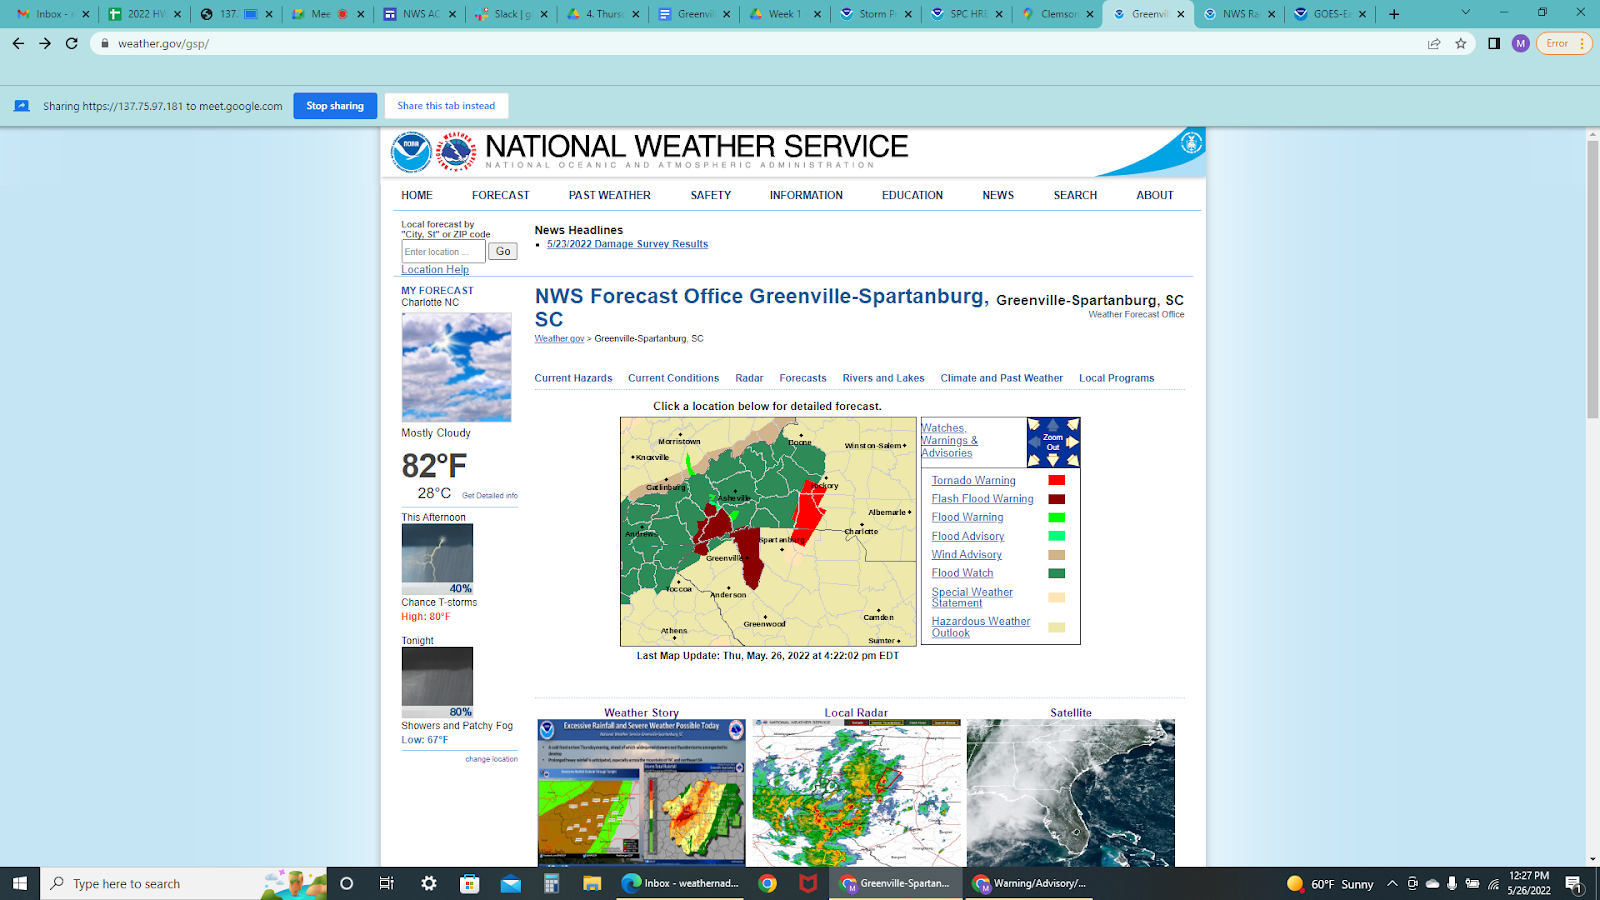The height and width of the screenshot is (900, 1600).
Task: Click Get Detailed info link
Action: click(490, 496)
